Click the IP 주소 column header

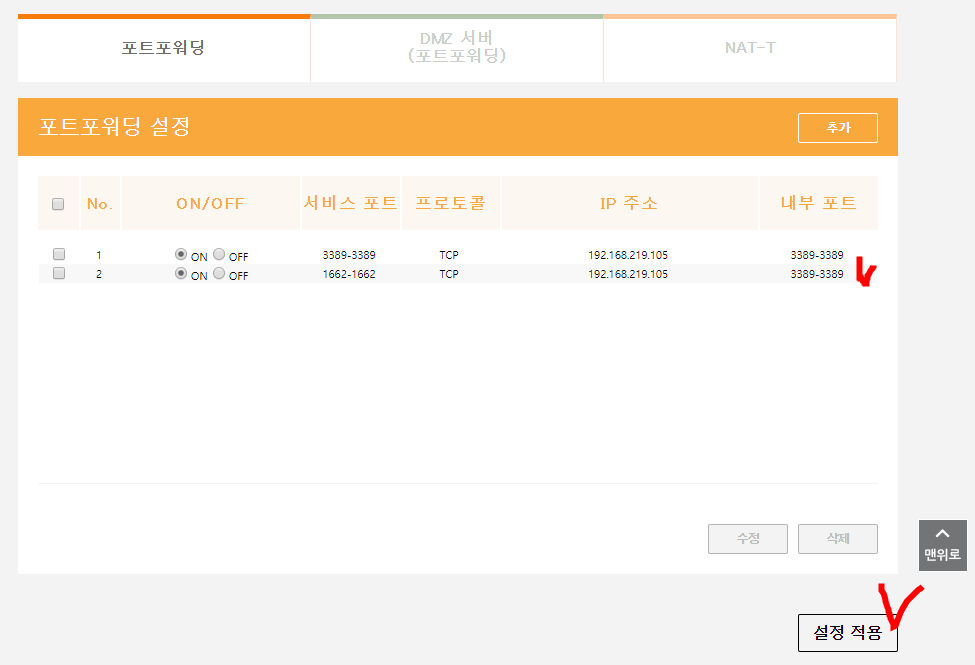click(x=629, y=203)
